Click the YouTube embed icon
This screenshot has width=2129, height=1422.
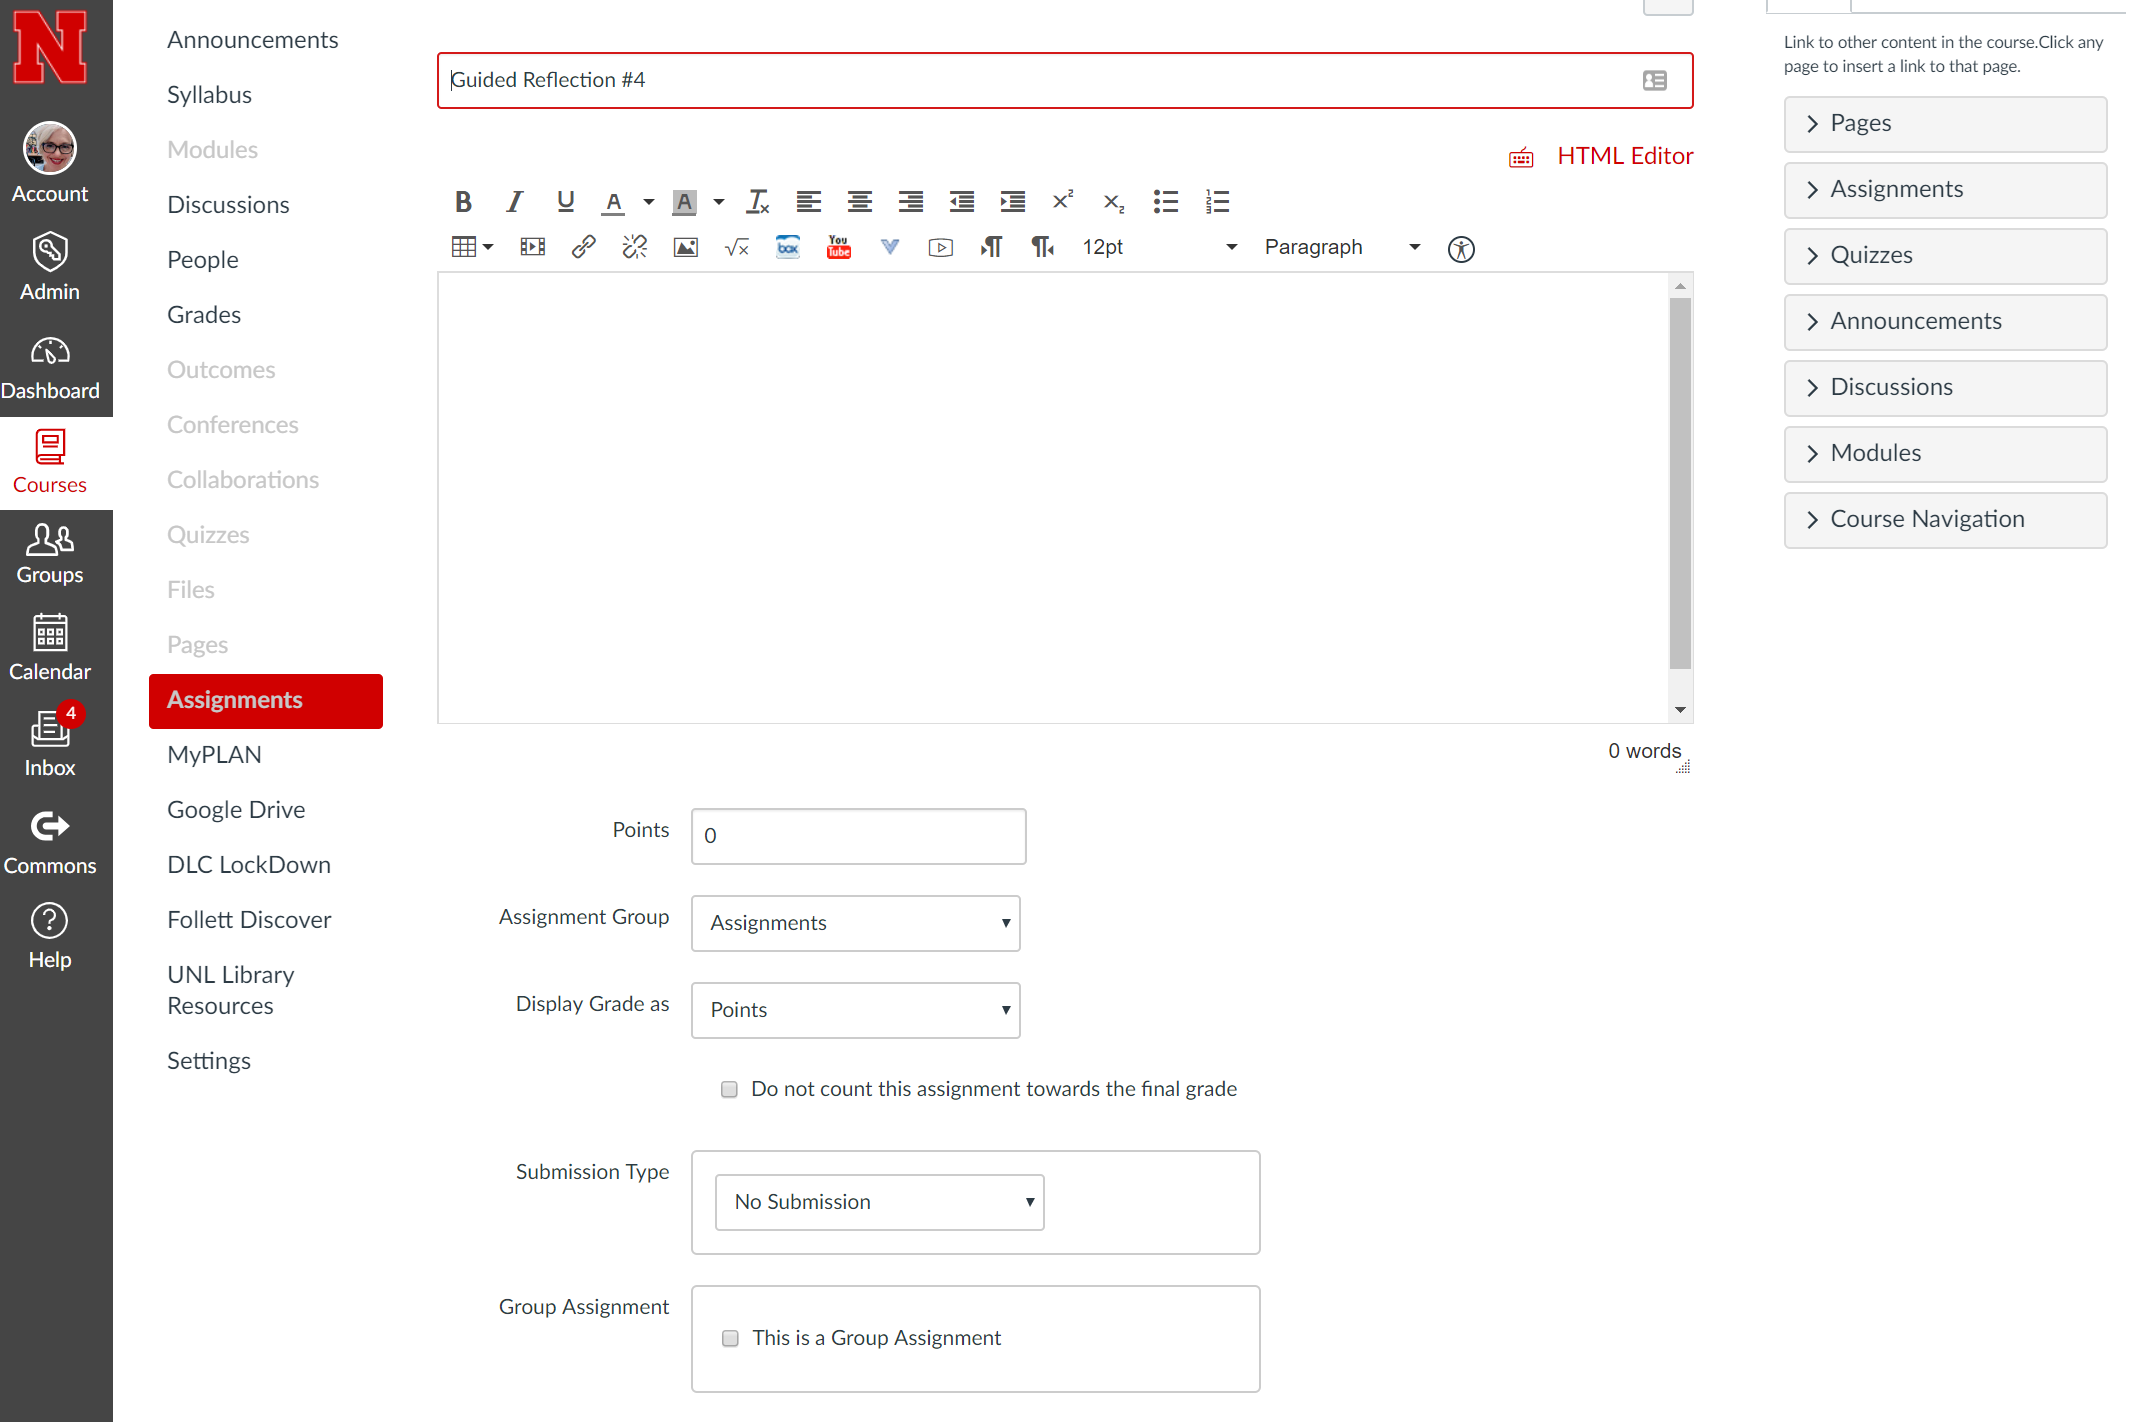pos(838,247)
